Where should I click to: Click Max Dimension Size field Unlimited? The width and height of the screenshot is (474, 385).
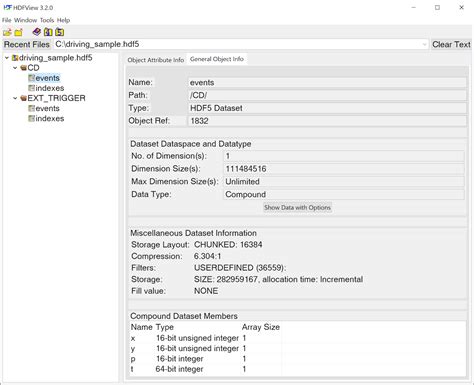pos(344,182)
